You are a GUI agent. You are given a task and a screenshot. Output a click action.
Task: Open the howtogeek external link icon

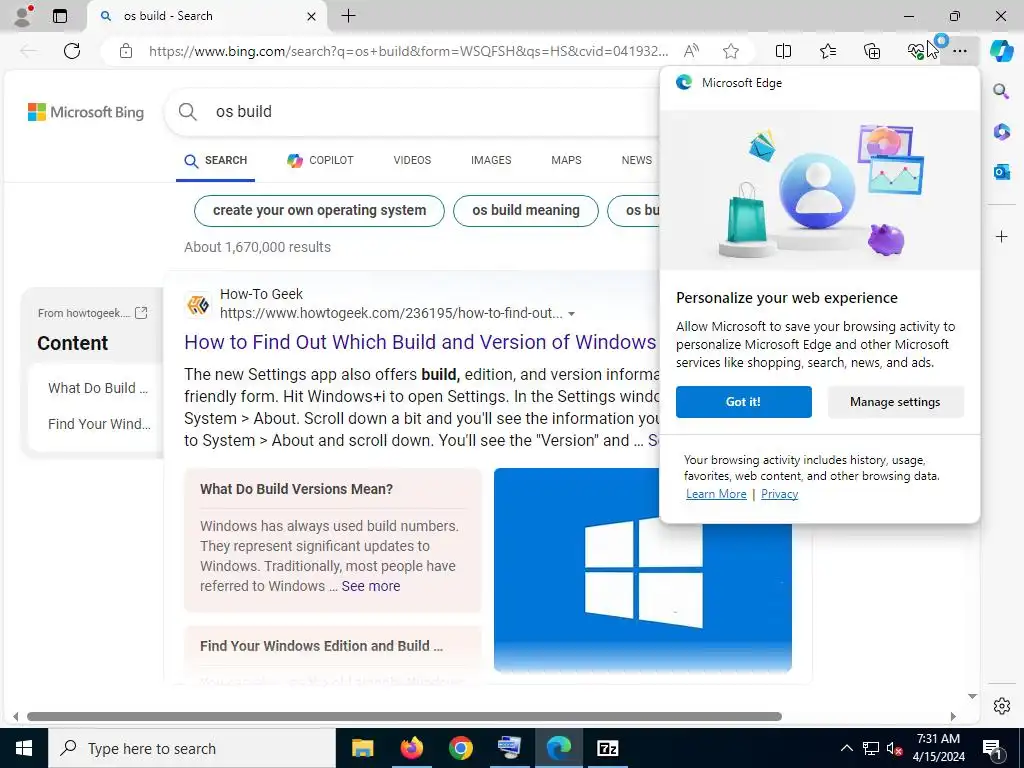(141, 313)
